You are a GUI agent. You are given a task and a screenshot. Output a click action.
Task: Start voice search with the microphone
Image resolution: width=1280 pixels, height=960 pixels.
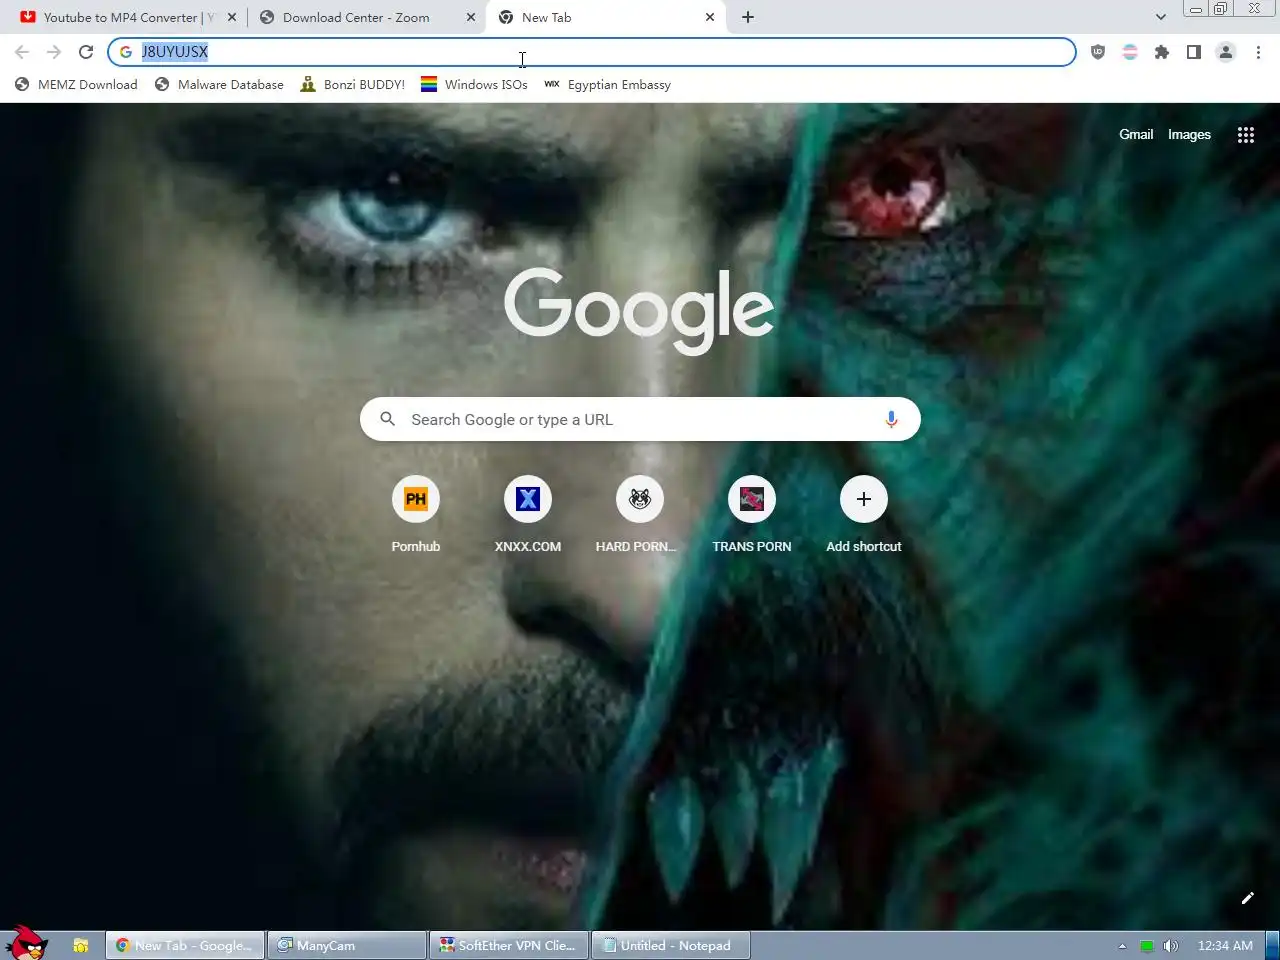click(891, 420)
